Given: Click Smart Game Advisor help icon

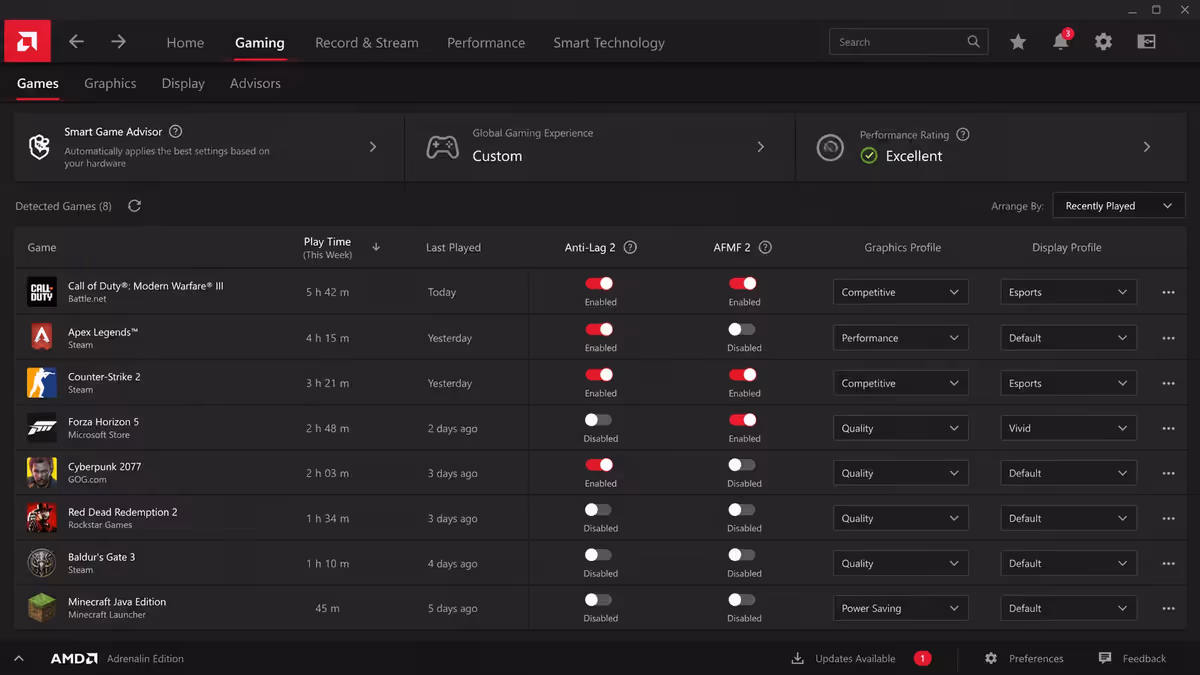Looking at the screenshot, I should pyautogui.click(x=176, y=131).
